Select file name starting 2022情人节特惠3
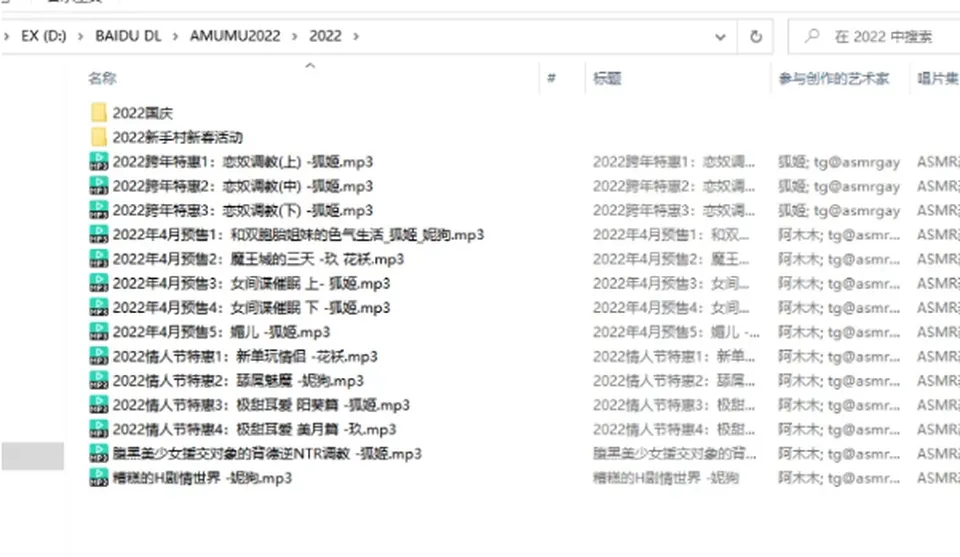The height and width of the screenshot is (557, 960). [x=261, y=405]
